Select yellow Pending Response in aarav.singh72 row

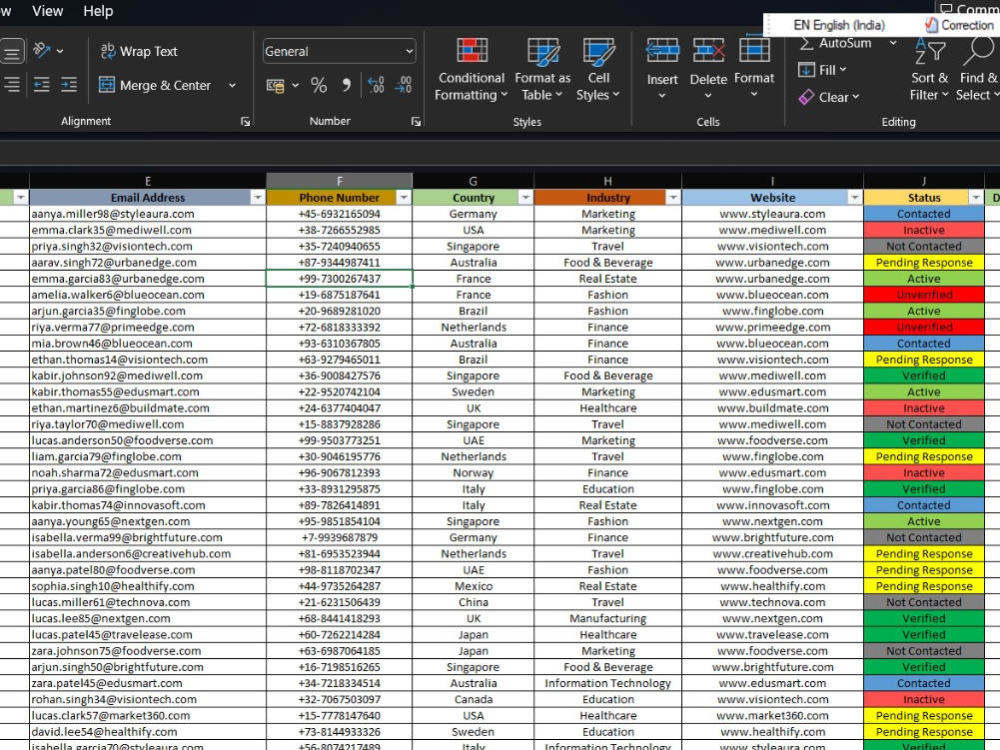pyautogui.click(x=923, y=263)
